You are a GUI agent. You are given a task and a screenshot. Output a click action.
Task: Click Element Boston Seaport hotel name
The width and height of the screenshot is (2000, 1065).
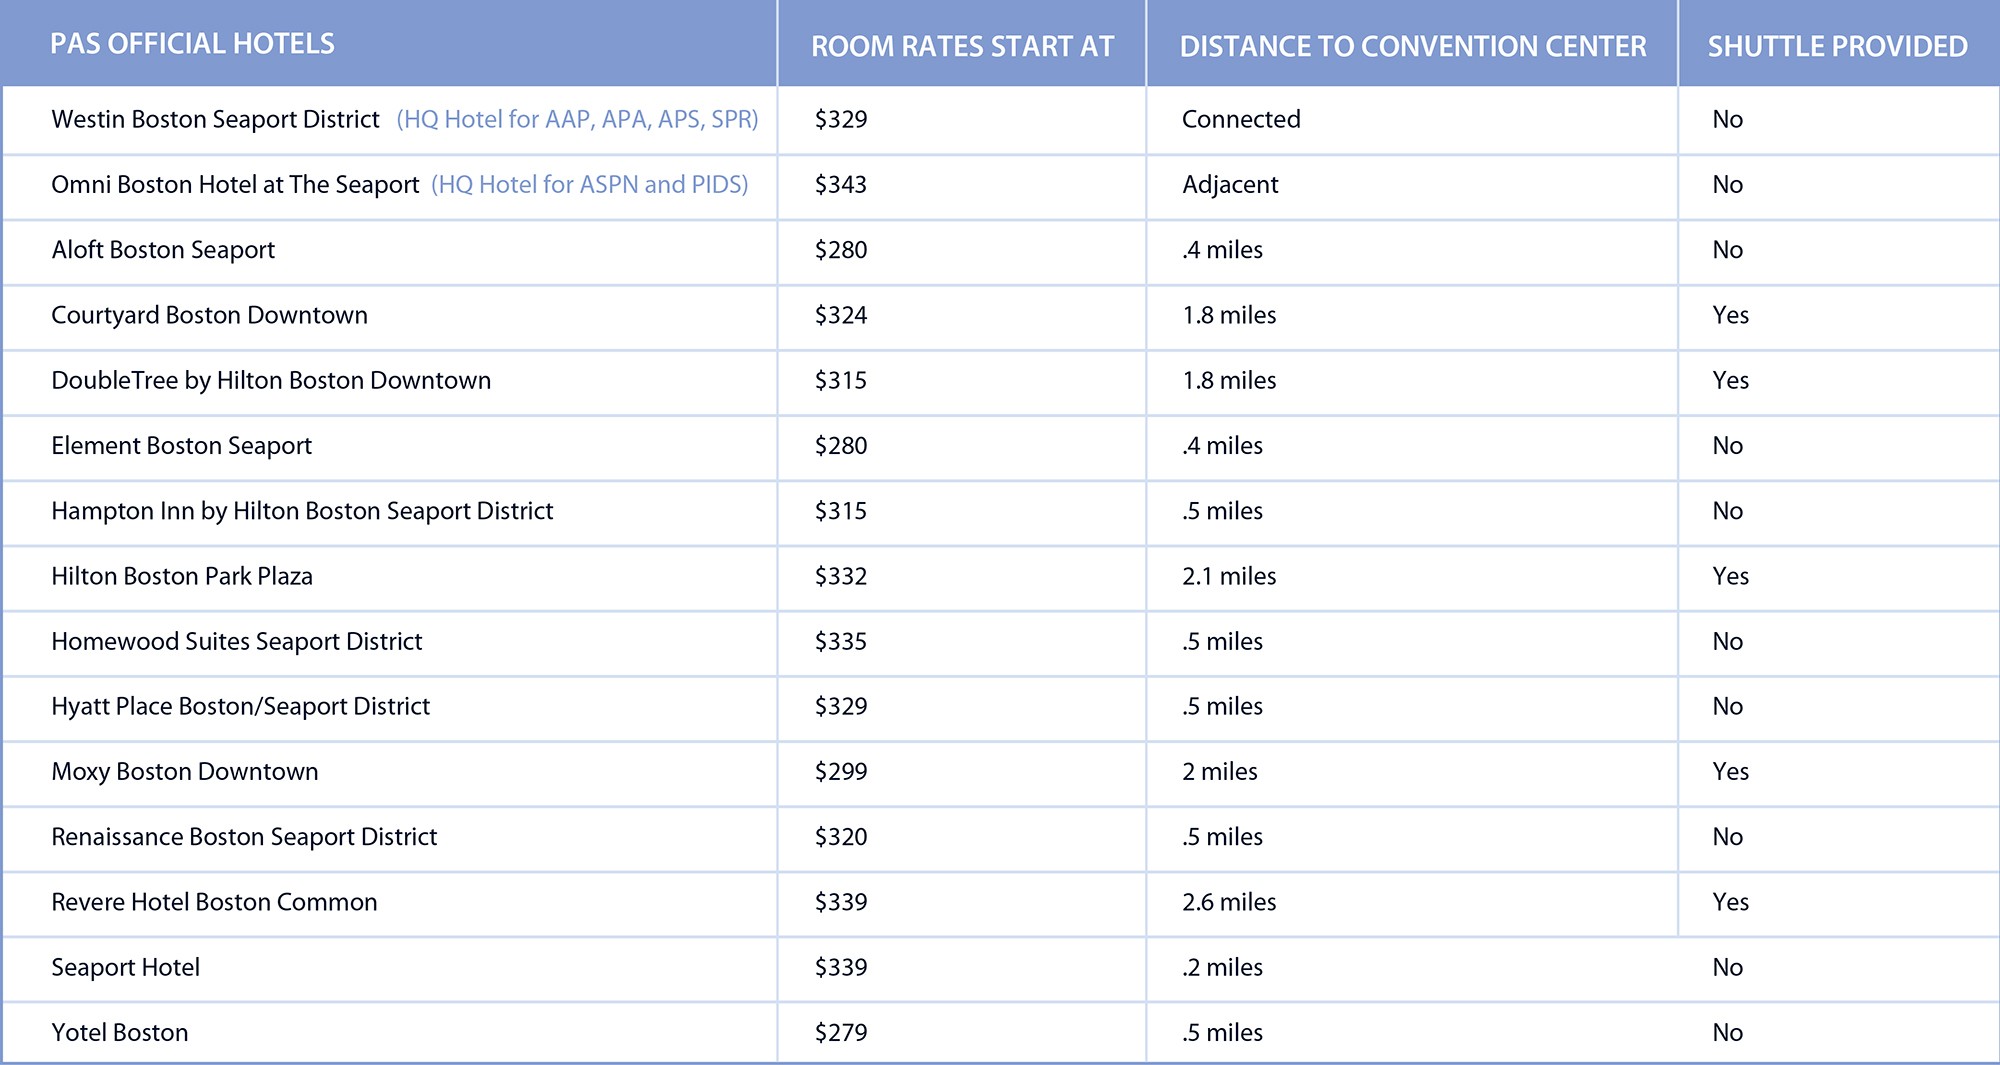pyautogui.click(x=181, y=446)
